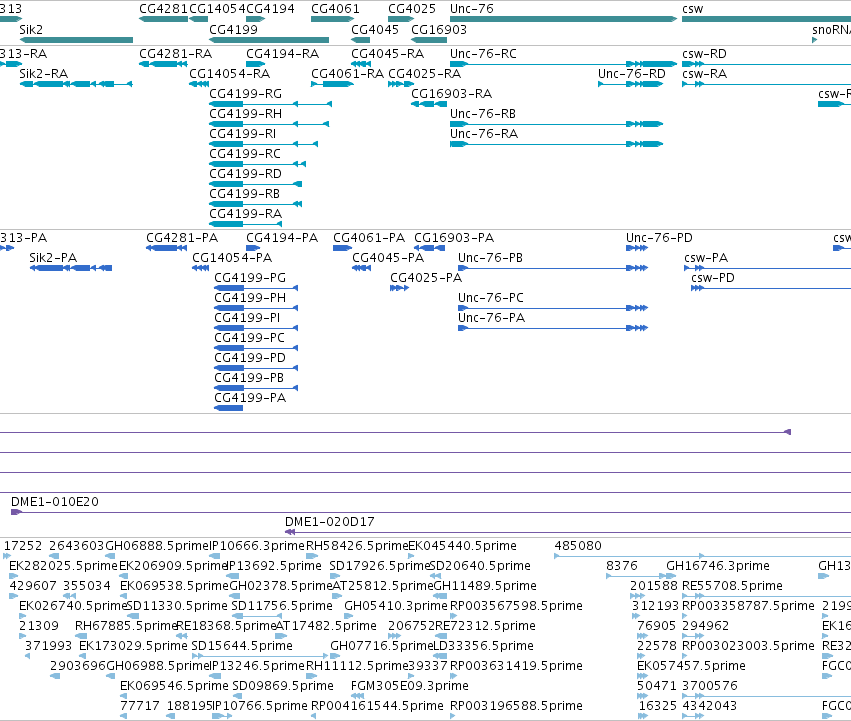Select protein csw-PD
The image size is (851, 721).
click(x=771, y=288)
